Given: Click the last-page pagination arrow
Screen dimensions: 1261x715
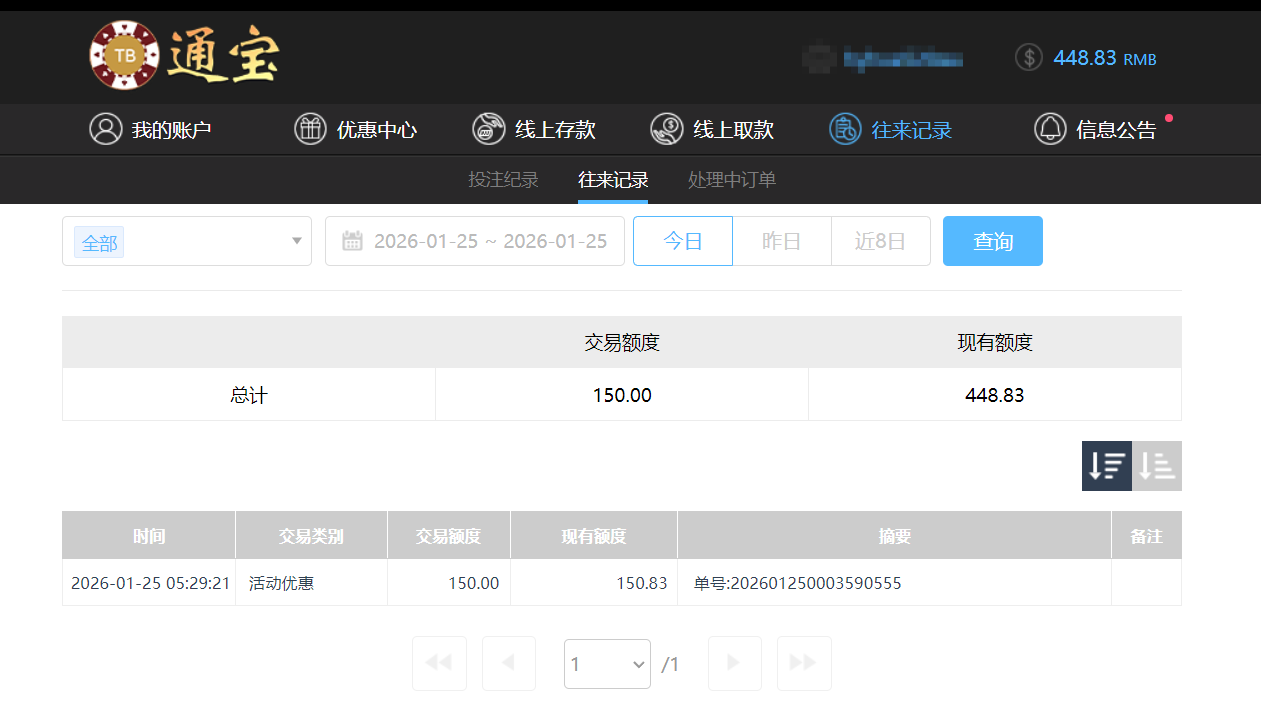Looking at the screenshot, I should click(x=804, y=663).
